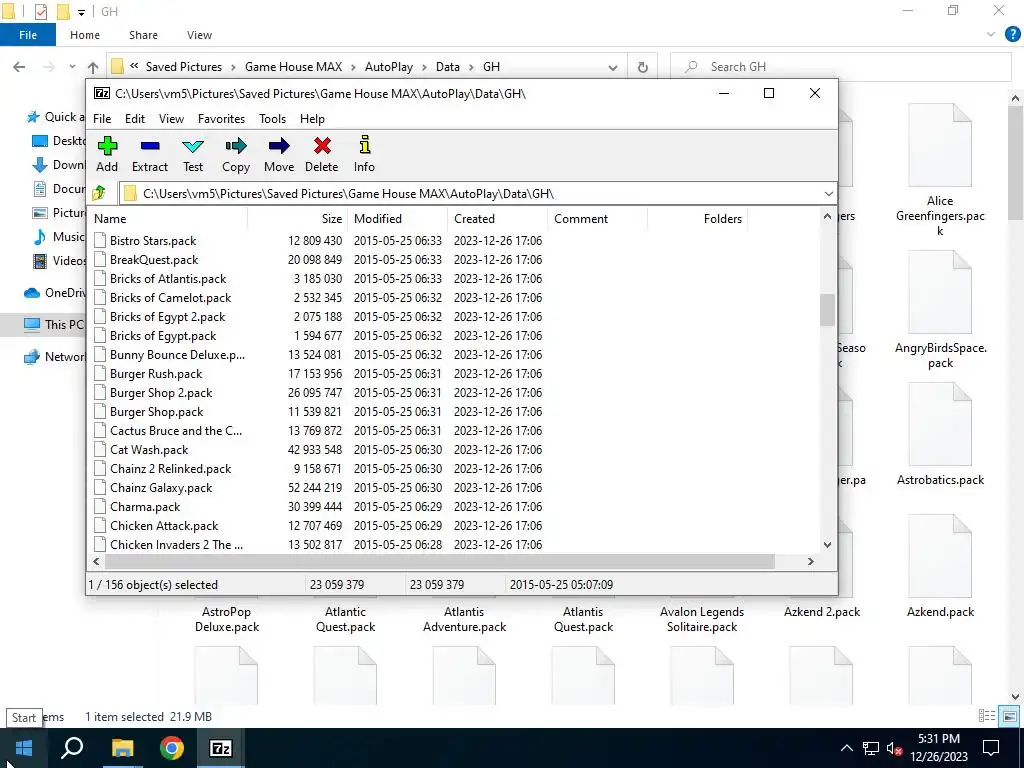This screenshot has width=1024, height=768.
Task: Select Alice Greenfingers.pack file icon in Explorer
Action: pos(940,146)
